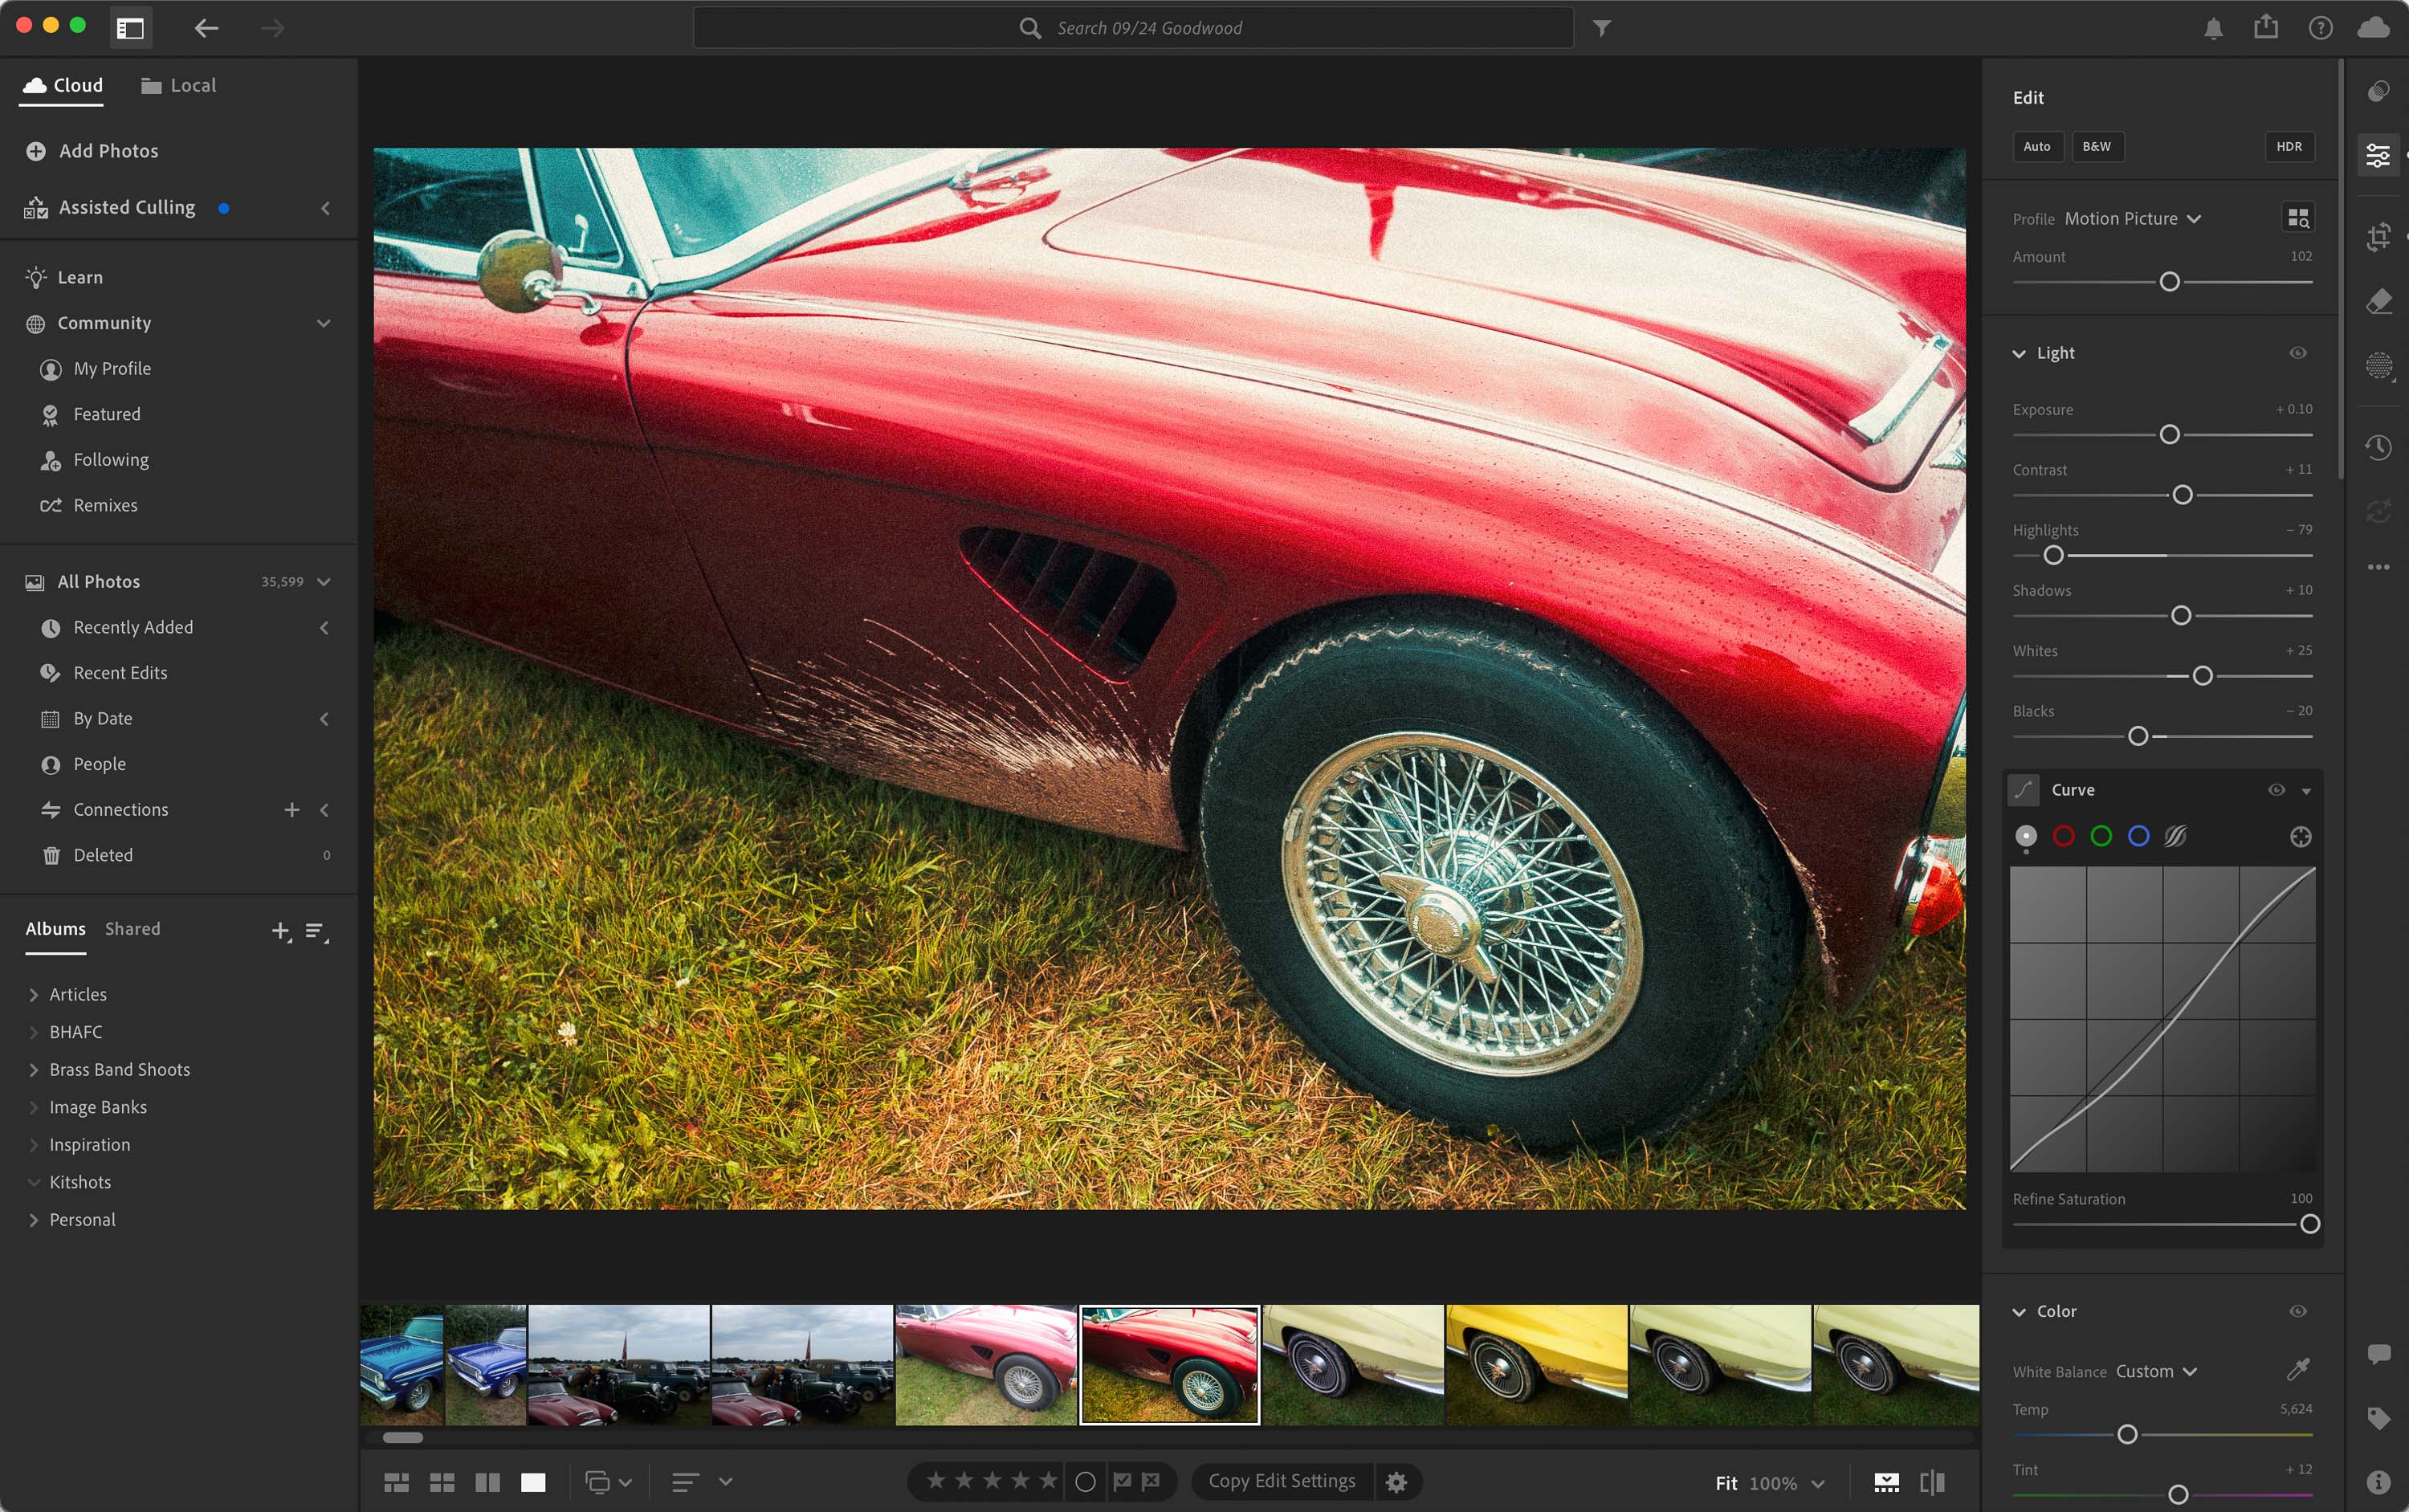
Task: Toggle the Curve eye visibility
Action: pos(2276,790)
